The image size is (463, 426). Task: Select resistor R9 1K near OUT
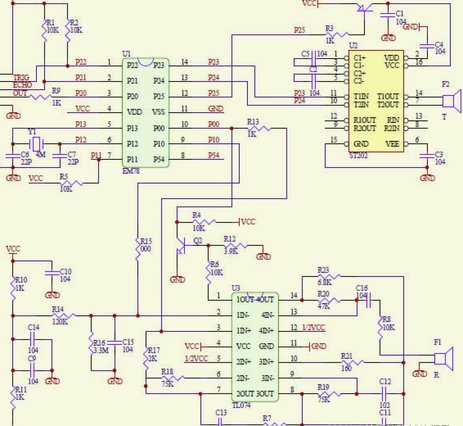[x=41, y=97]
